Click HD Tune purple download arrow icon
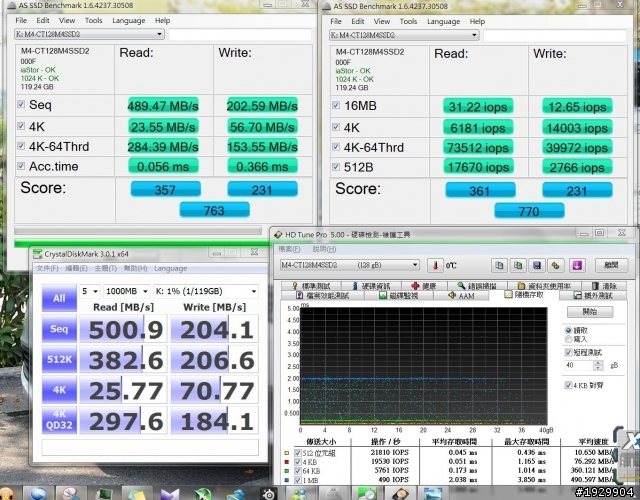 [x=577, y=266]
